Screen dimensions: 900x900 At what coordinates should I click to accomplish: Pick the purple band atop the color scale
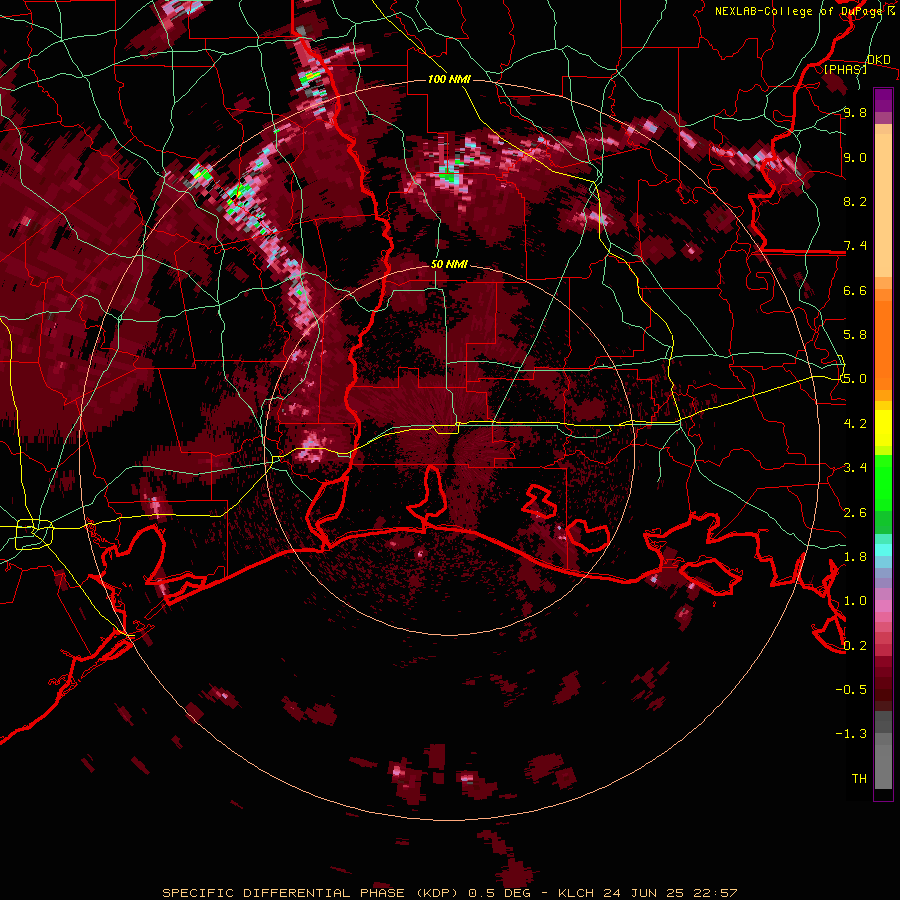coord(883,100)
